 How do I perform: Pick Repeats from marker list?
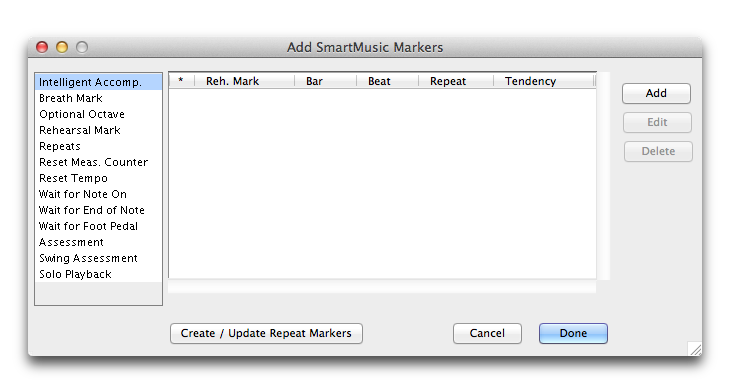[x=98, y=146]
